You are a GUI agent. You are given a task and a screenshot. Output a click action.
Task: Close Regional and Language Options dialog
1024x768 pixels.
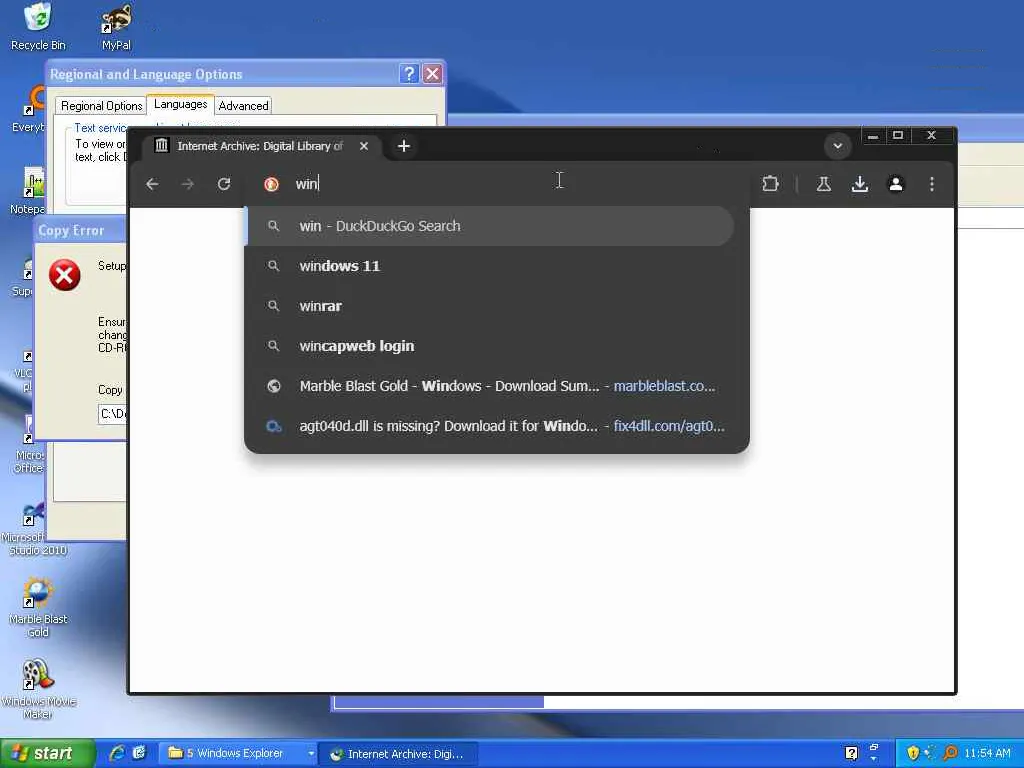[432, 74]
